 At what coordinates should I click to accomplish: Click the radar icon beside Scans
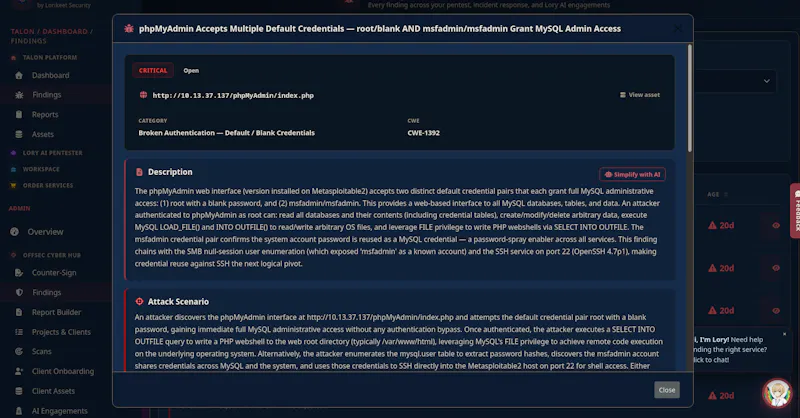point(19,352)
